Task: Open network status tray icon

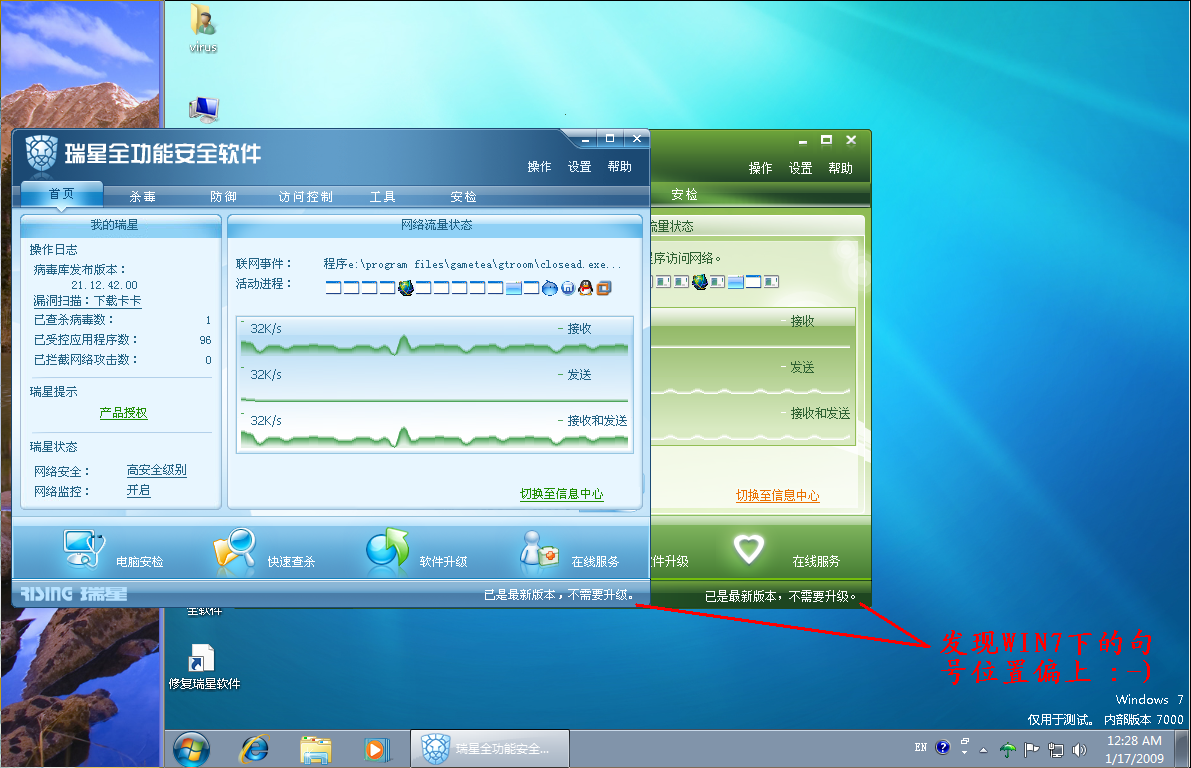Action: [1055, 750]
